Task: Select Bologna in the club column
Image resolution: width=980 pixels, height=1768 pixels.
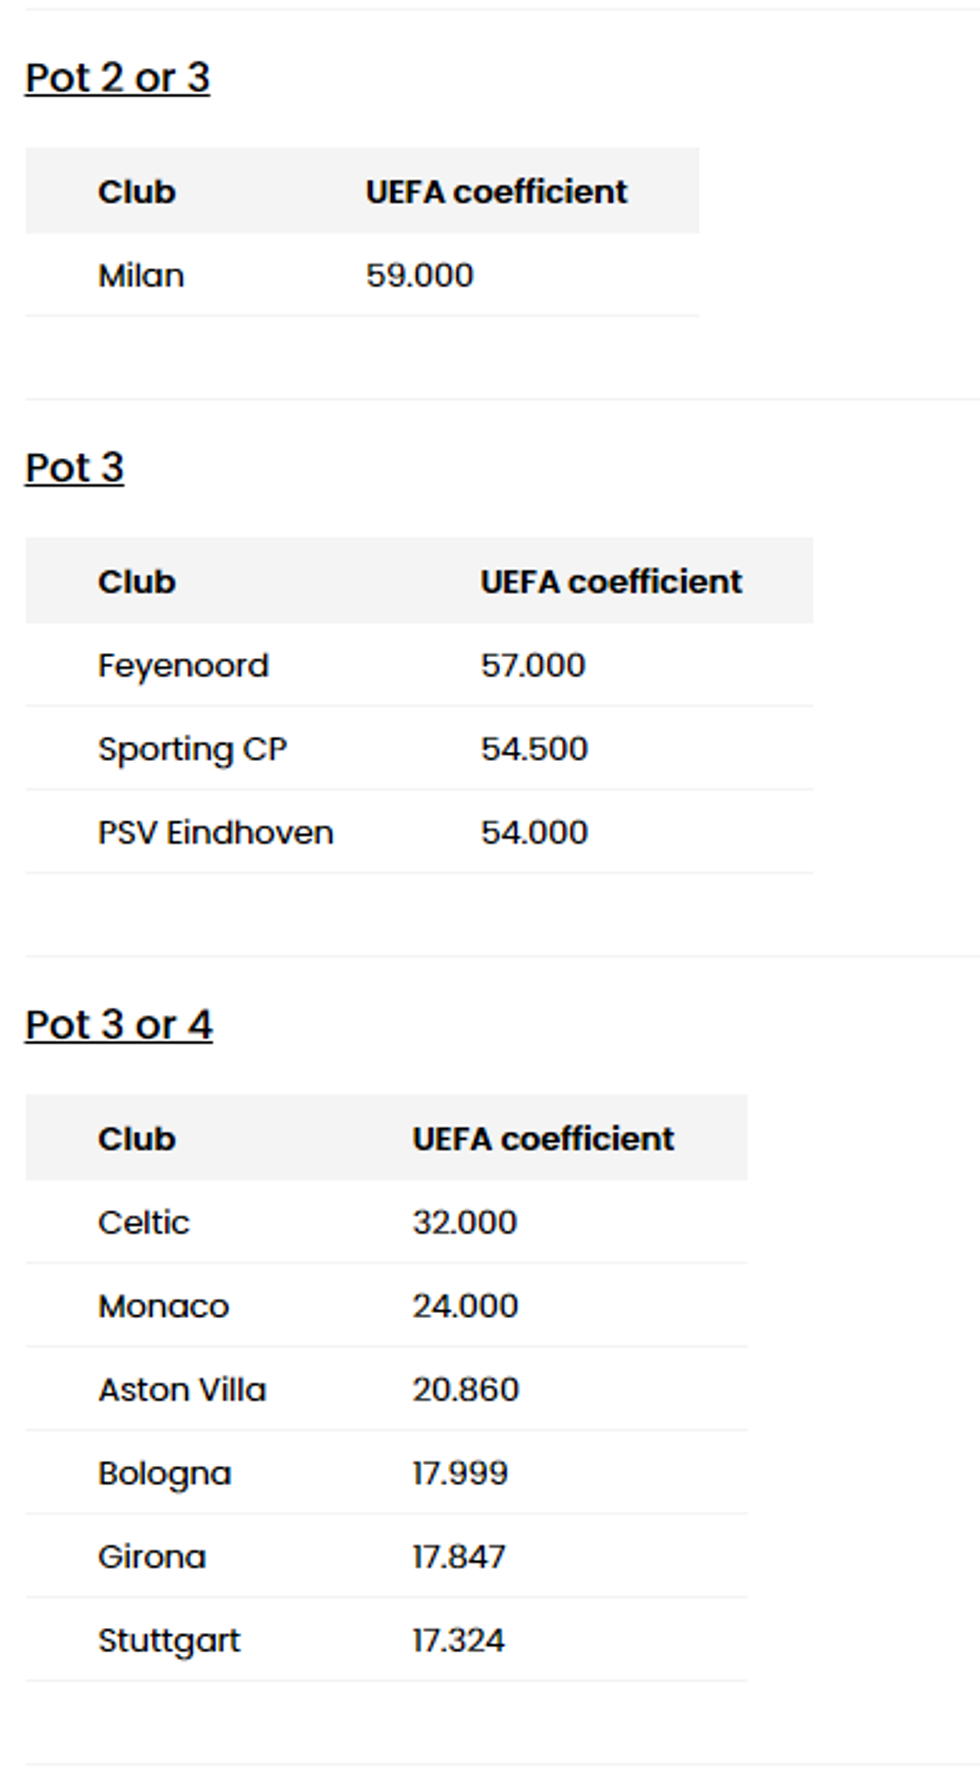Action: (164, 1473)
